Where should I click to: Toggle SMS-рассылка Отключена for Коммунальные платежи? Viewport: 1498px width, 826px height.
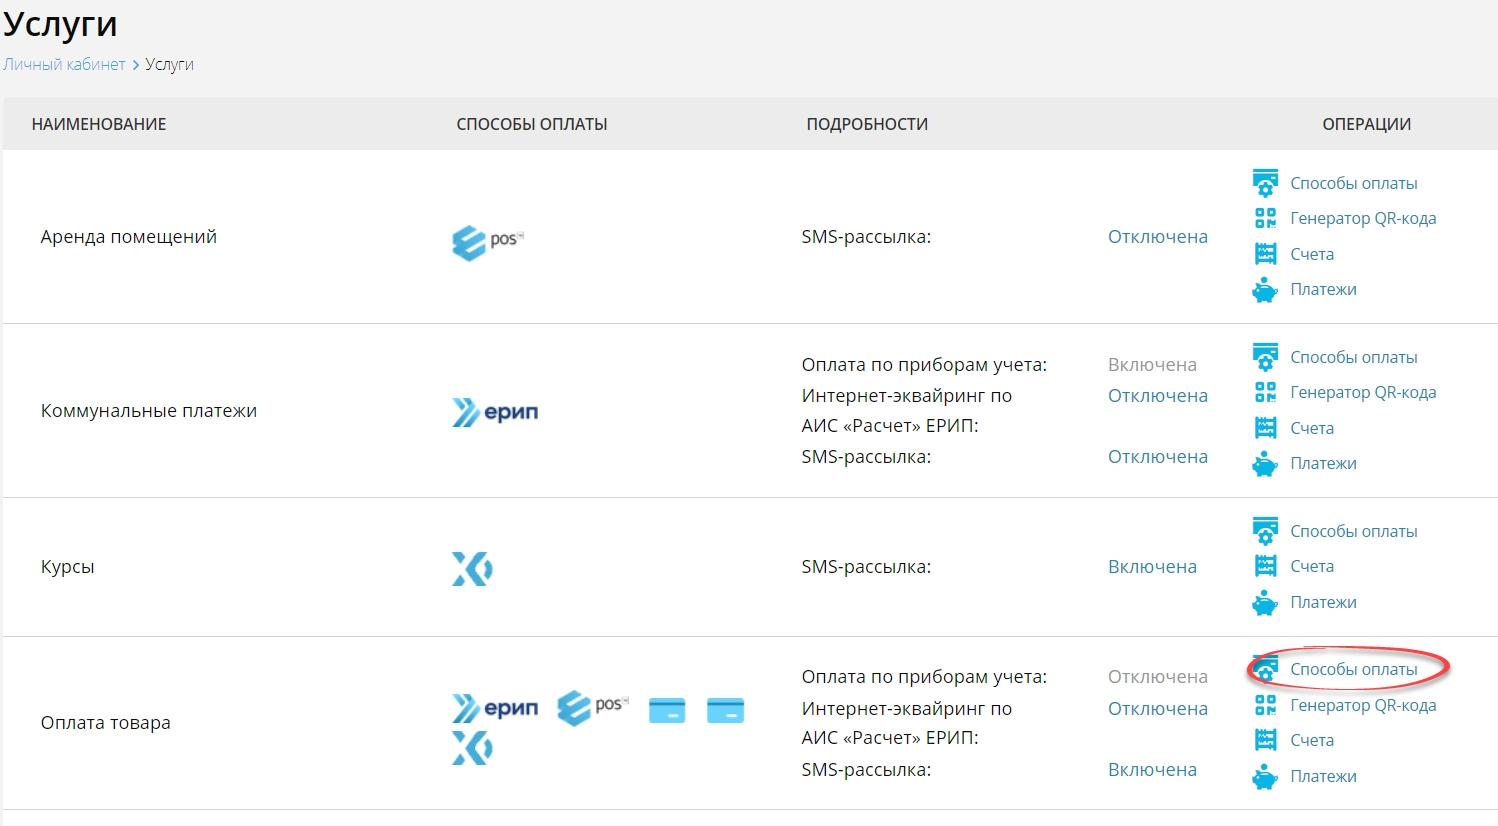point(1158,457)
